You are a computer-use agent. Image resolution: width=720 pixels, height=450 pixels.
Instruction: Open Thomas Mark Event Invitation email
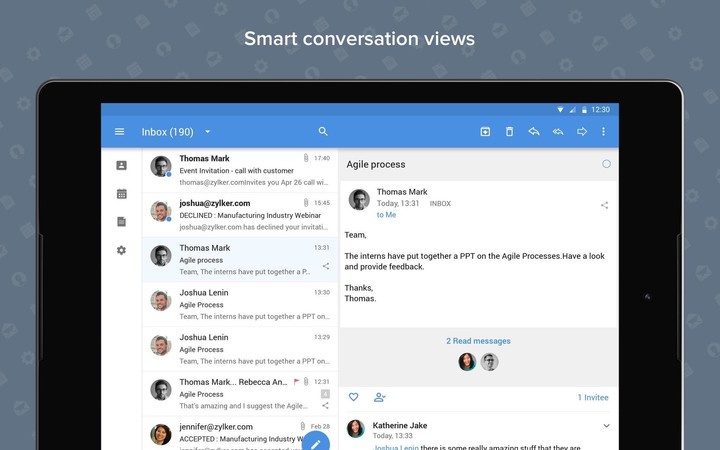(x=240, y=170)
